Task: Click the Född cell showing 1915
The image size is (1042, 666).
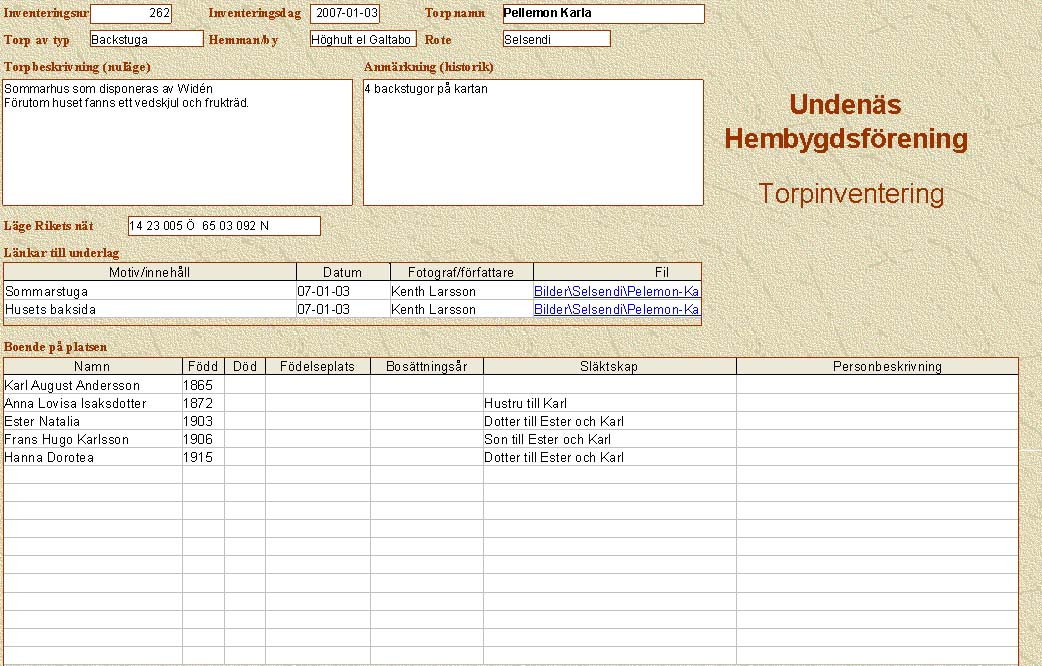Action: (x=202, y=457)
